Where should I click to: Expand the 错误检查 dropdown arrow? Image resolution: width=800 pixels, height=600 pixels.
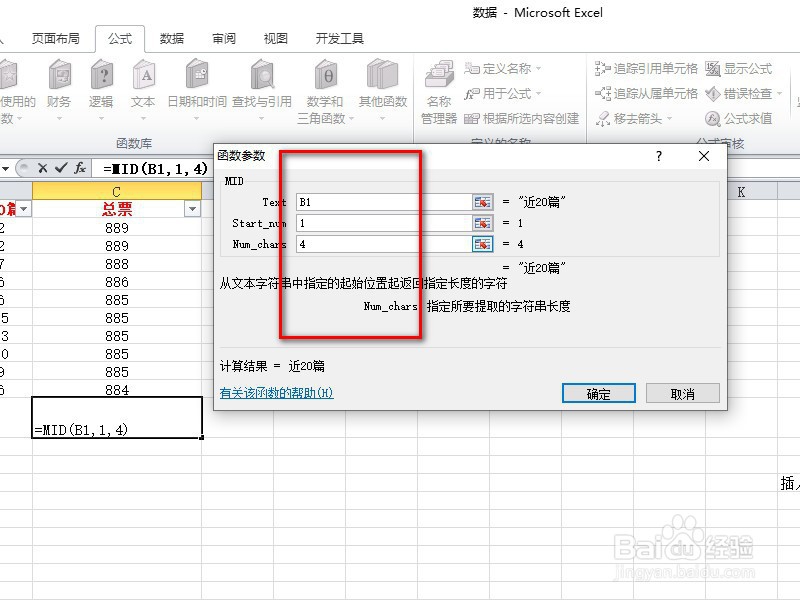tap(779, 93)
